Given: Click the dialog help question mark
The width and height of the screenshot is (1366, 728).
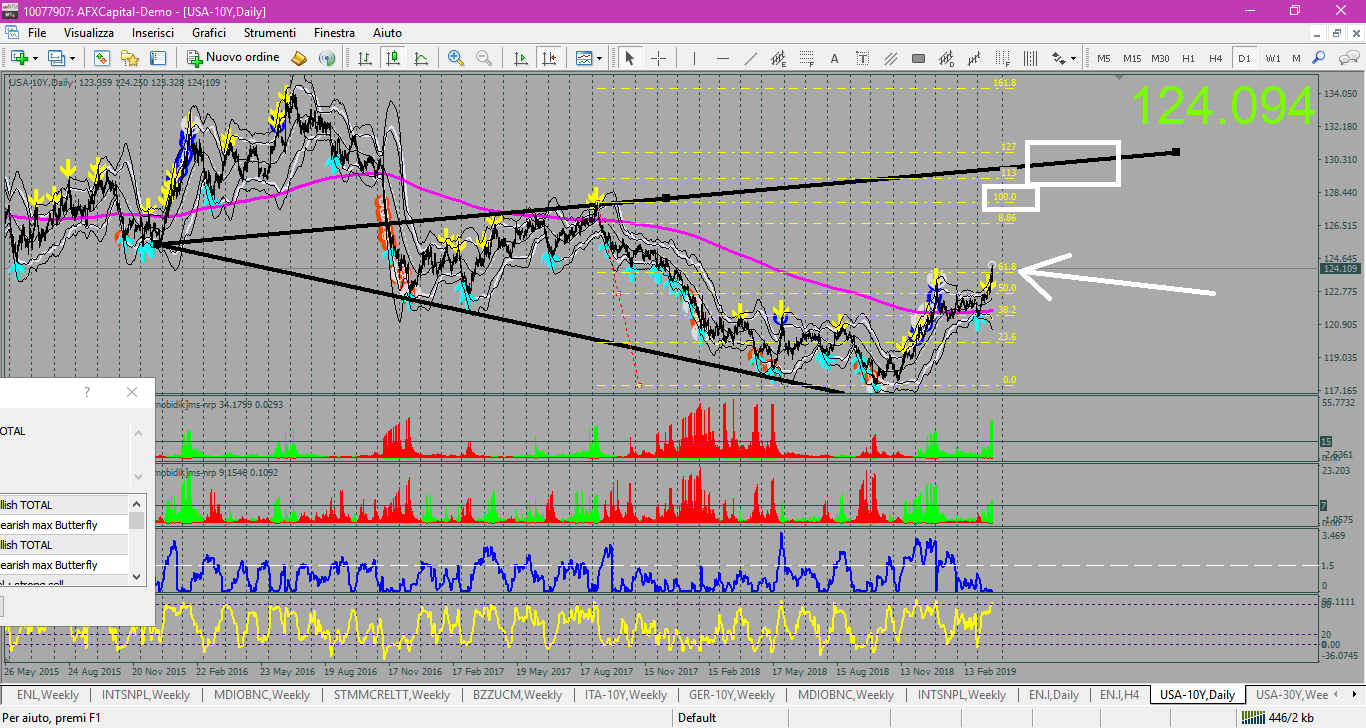Looking at the screenshot, I should [87, 392].
